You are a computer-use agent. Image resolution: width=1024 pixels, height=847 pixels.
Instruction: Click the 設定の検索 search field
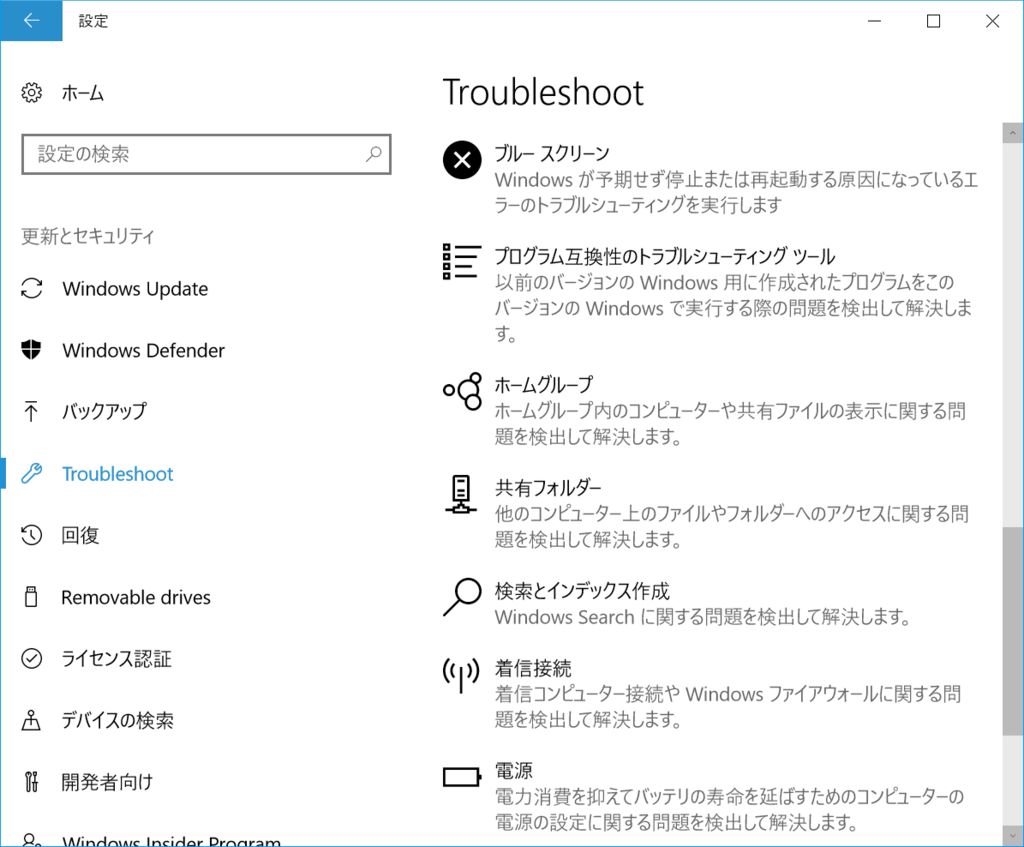pyautogui.click(x=206, y=154)
